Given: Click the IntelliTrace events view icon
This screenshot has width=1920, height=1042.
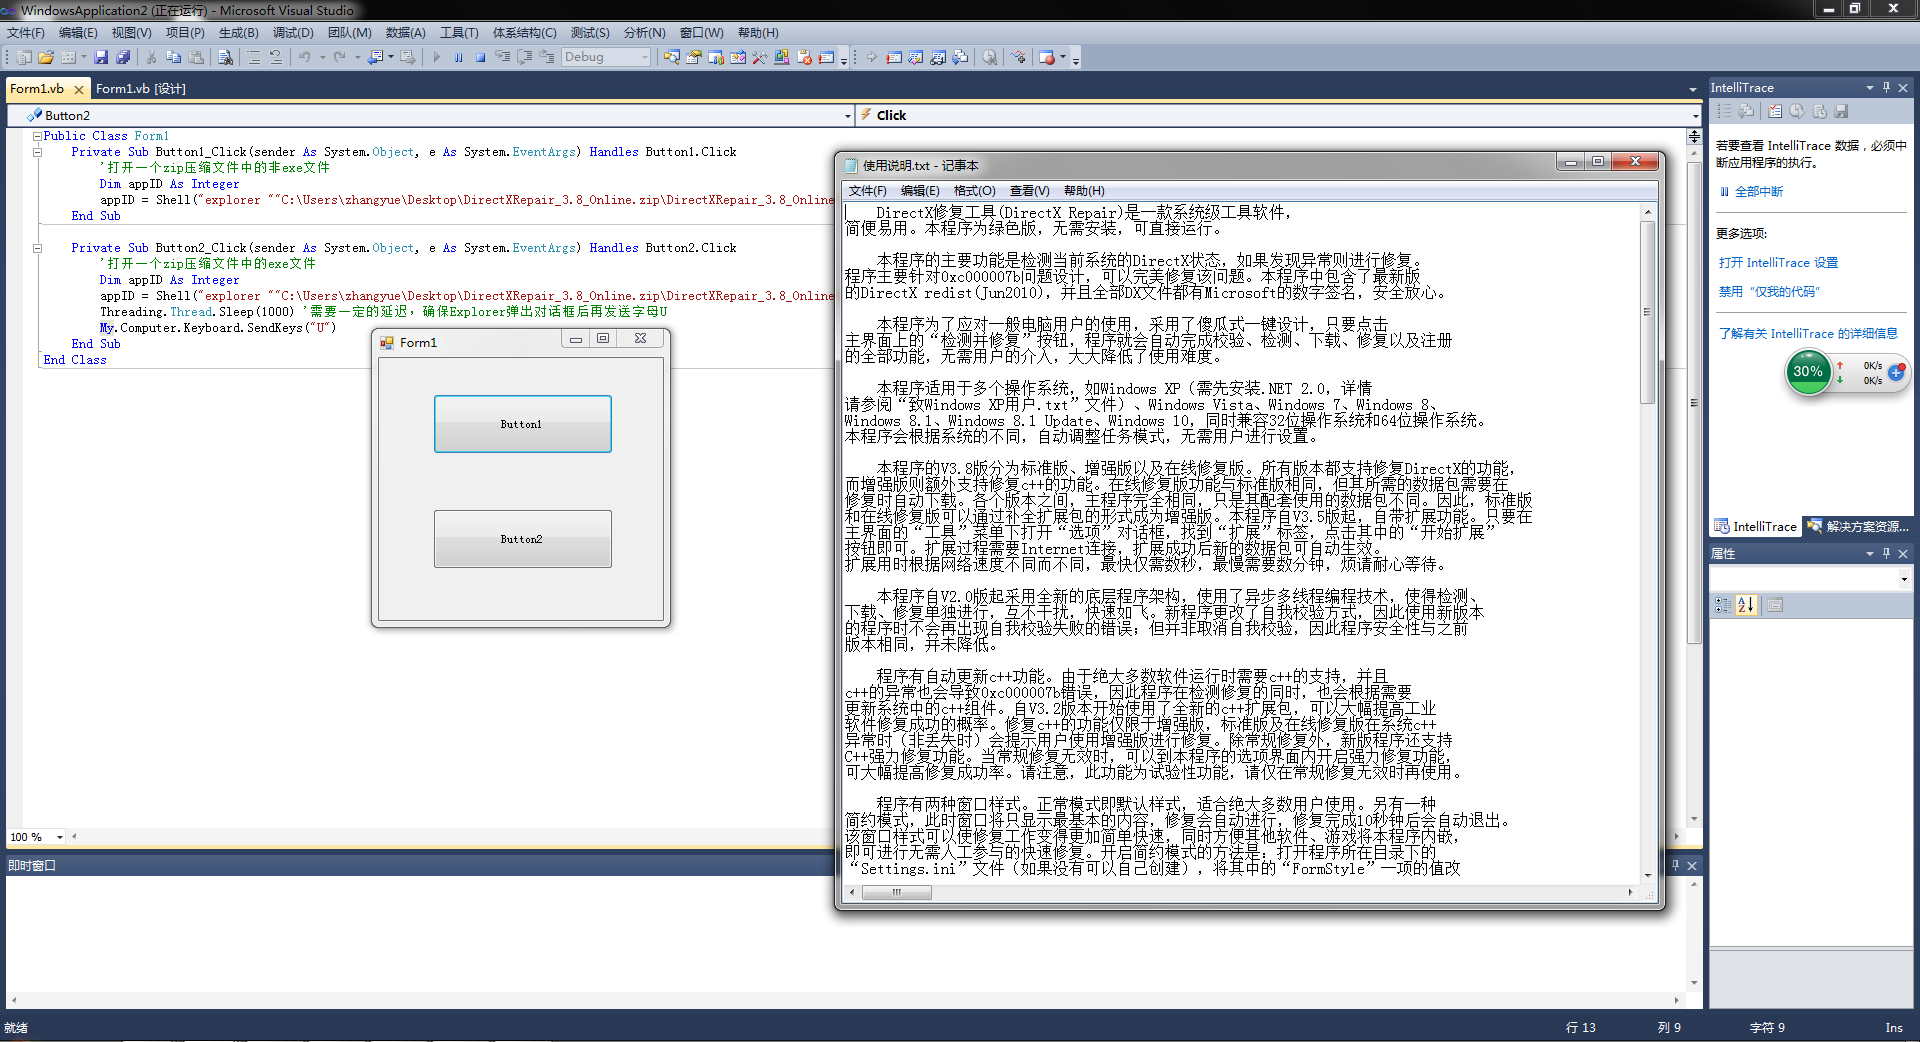Looking at the screenshot, I should [1724, 111].
